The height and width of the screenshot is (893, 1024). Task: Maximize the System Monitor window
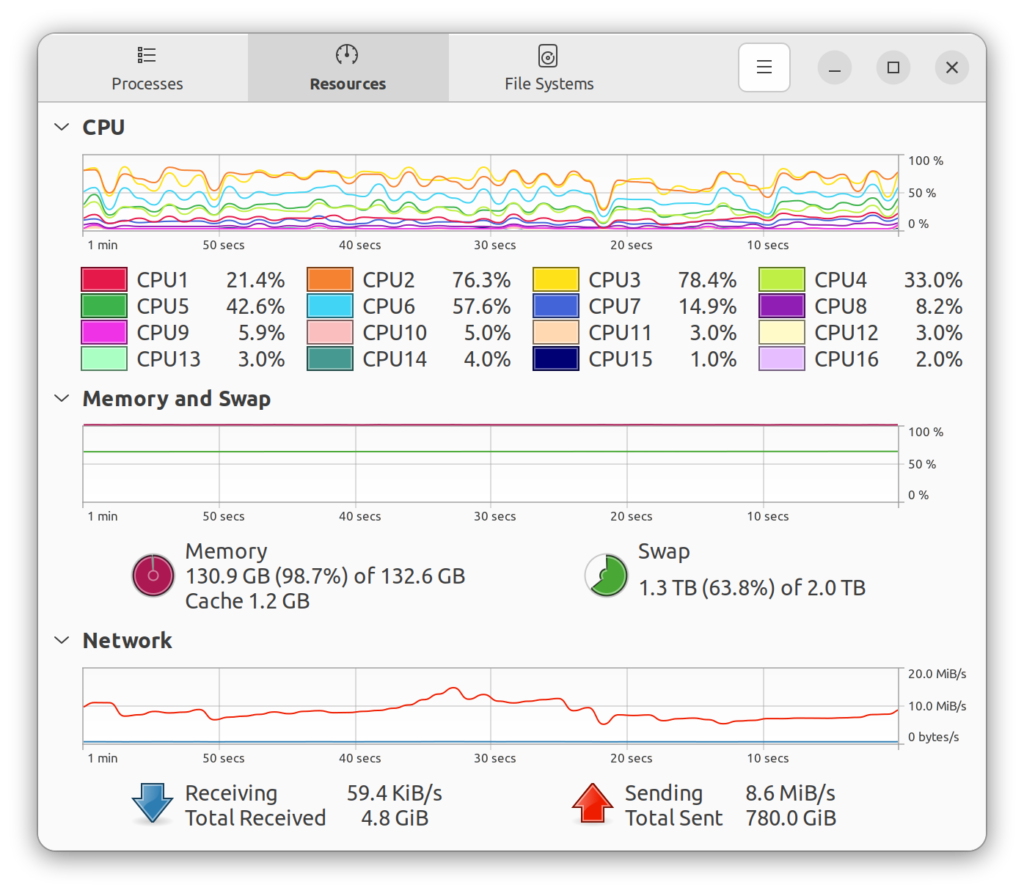point(893,68)
